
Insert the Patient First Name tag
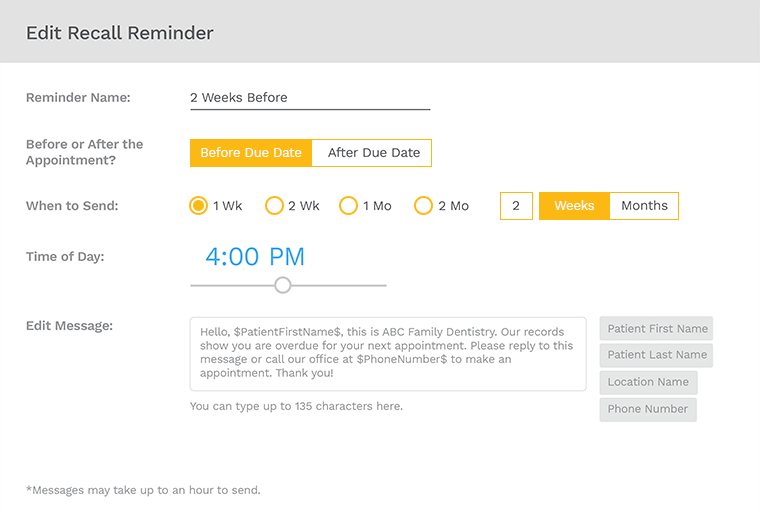pyautogui.click(x=656, y=329)
